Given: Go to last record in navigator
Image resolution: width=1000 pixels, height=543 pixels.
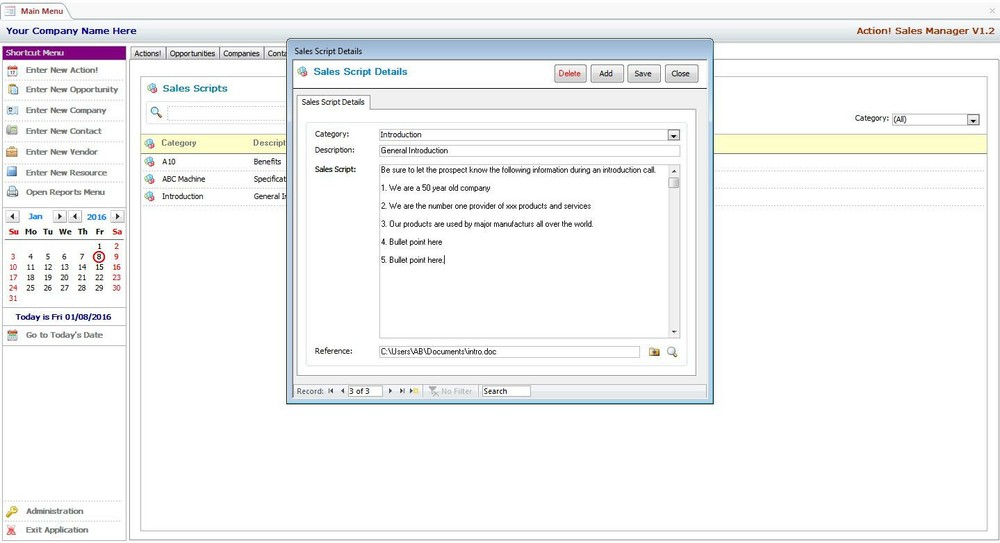Looking at the screenshot, I should pyautogui.click(x=402, y=391).
